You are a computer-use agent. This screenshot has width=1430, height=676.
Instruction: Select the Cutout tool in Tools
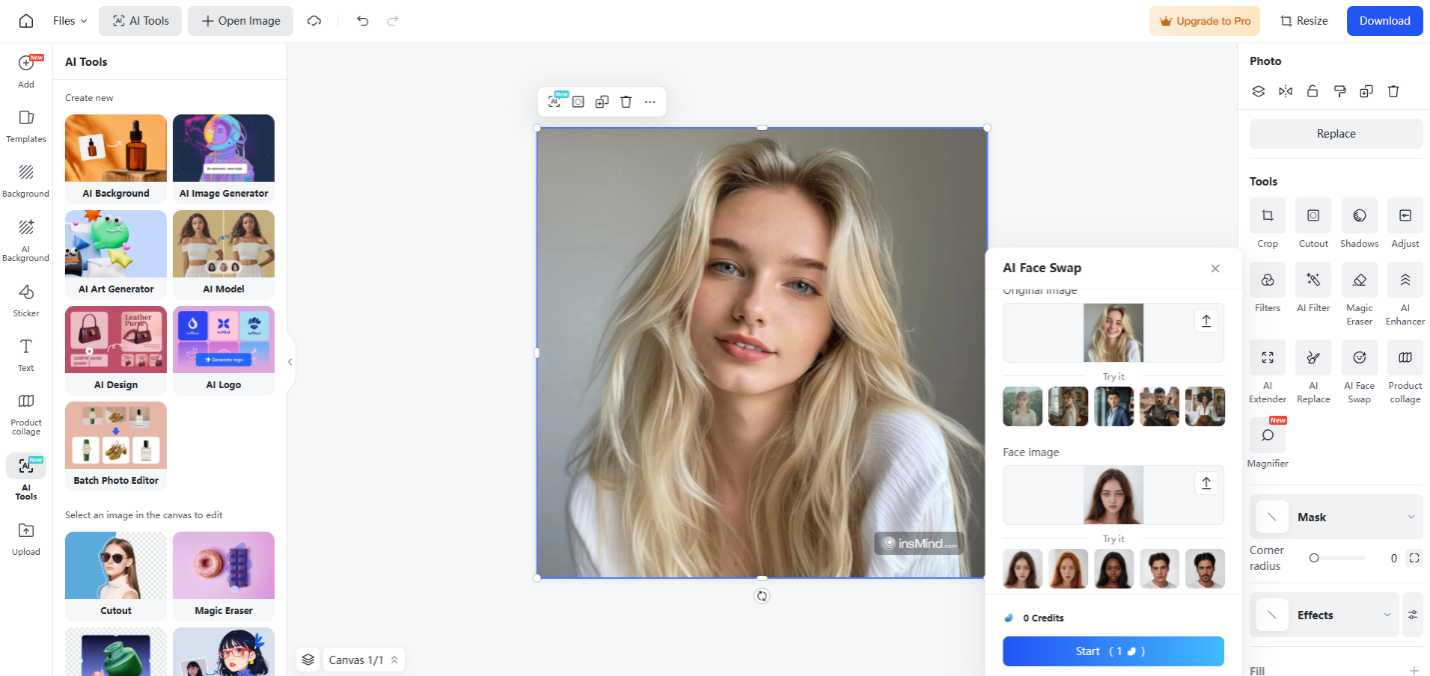1313,223
